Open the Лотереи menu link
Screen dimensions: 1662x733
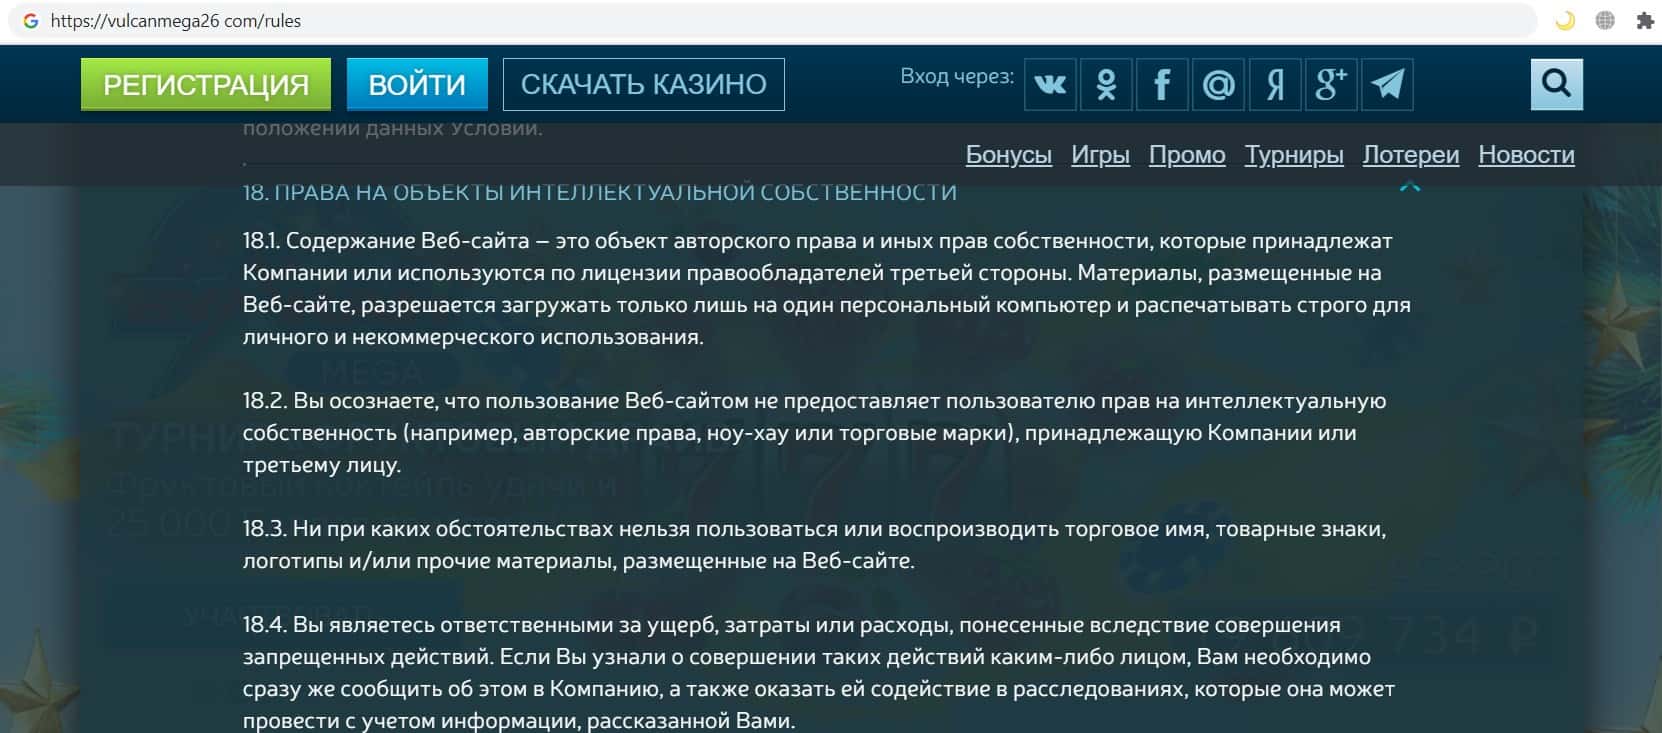coord(1411,155)
